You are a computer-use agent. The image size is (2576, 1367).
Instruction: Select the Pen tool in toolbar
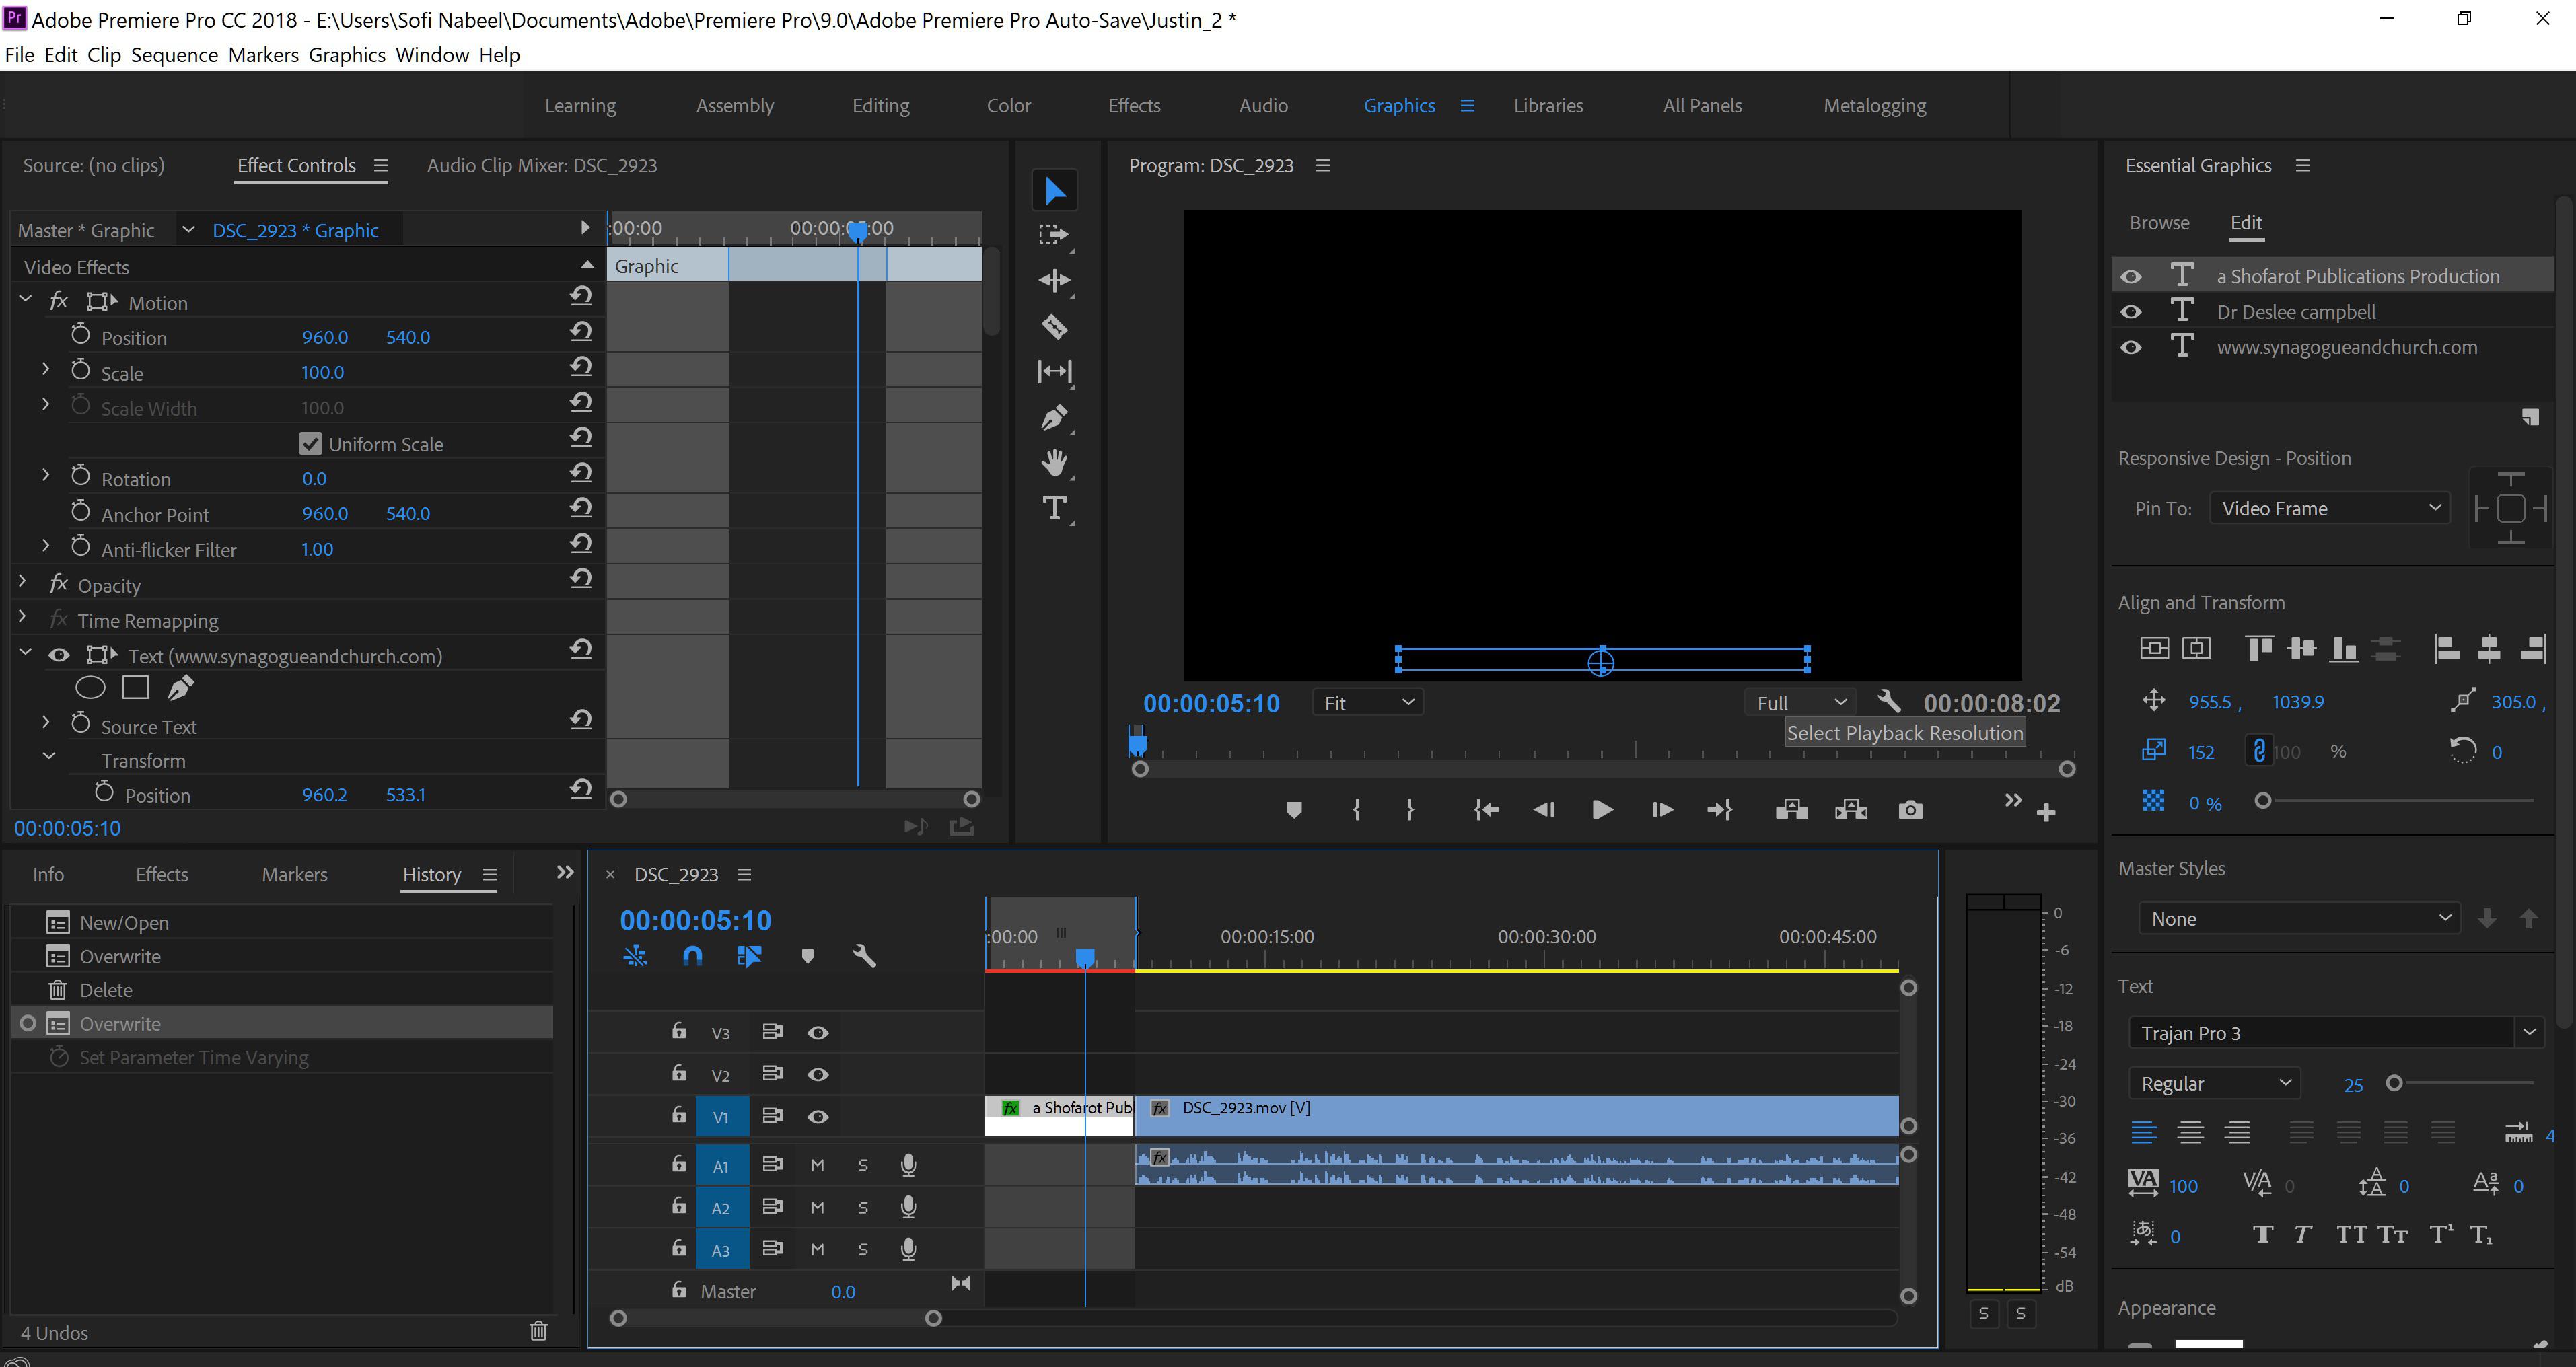coord(1054,417)
